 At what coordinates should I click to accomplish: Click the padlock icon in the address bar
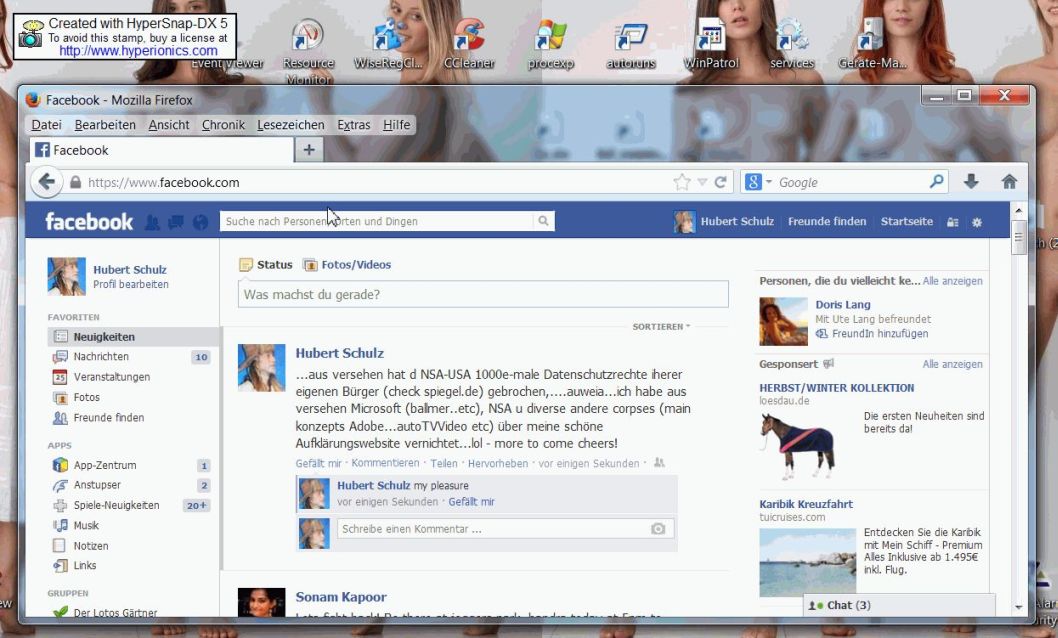76,182
